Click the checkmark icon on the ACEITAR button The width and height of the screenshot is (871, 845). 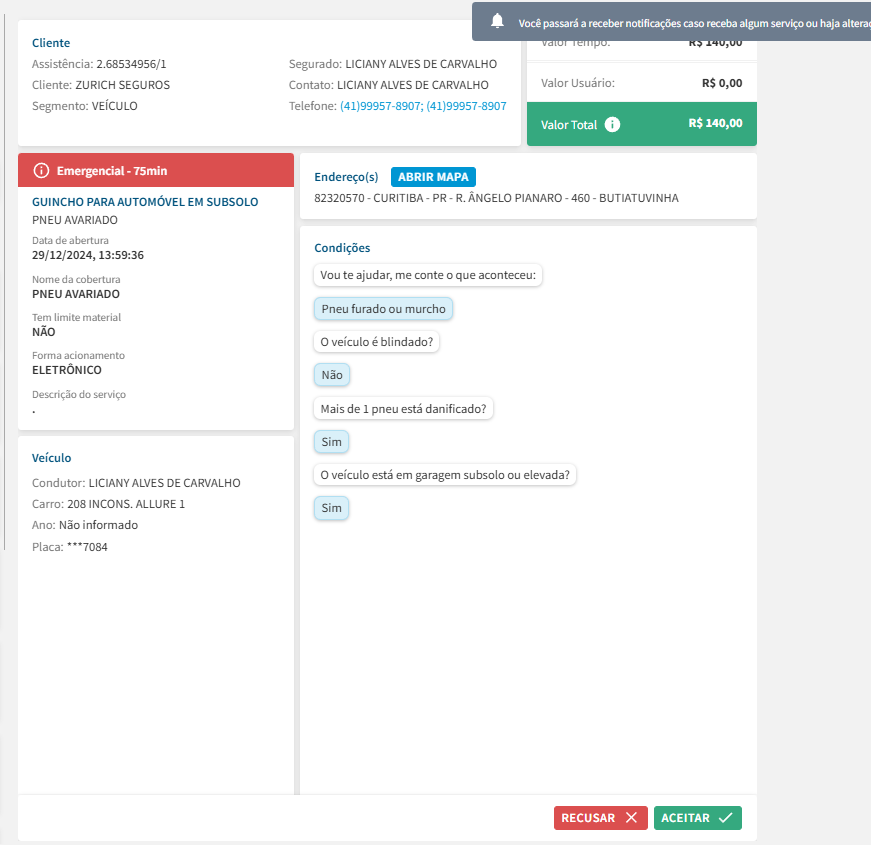pos(725,818)
